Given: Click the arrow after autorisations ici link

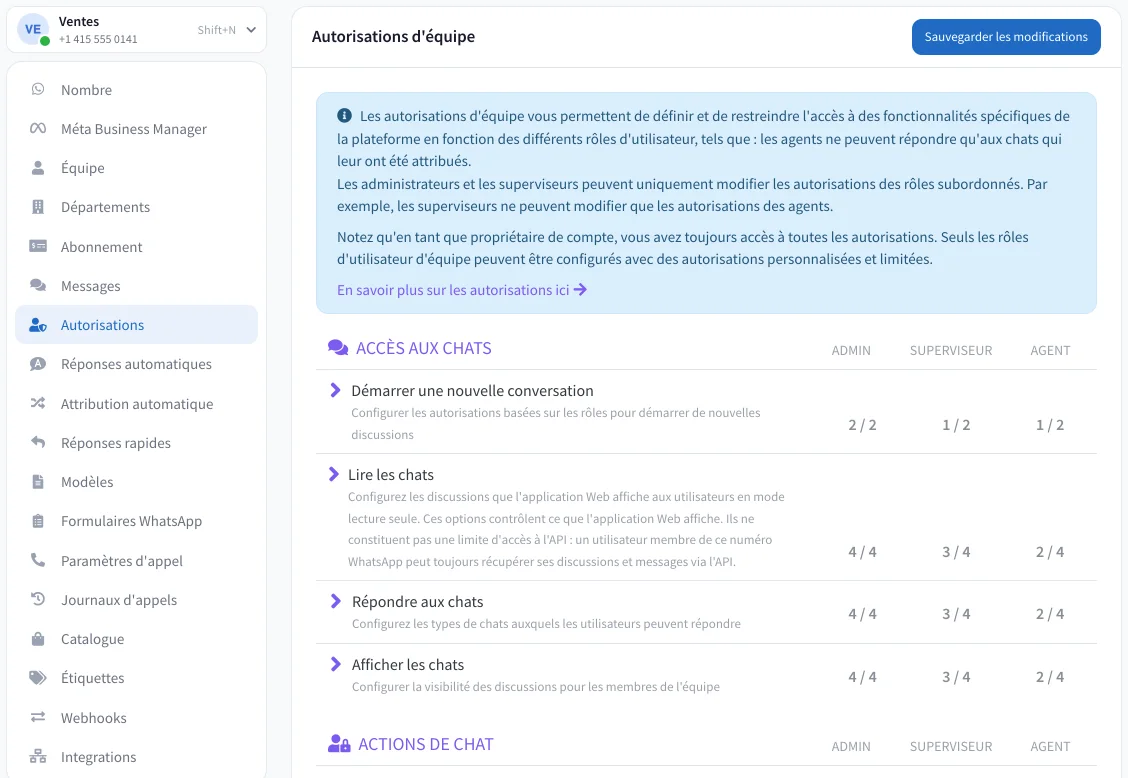Looking at the screenshot, I should click(x=580, y=289).
